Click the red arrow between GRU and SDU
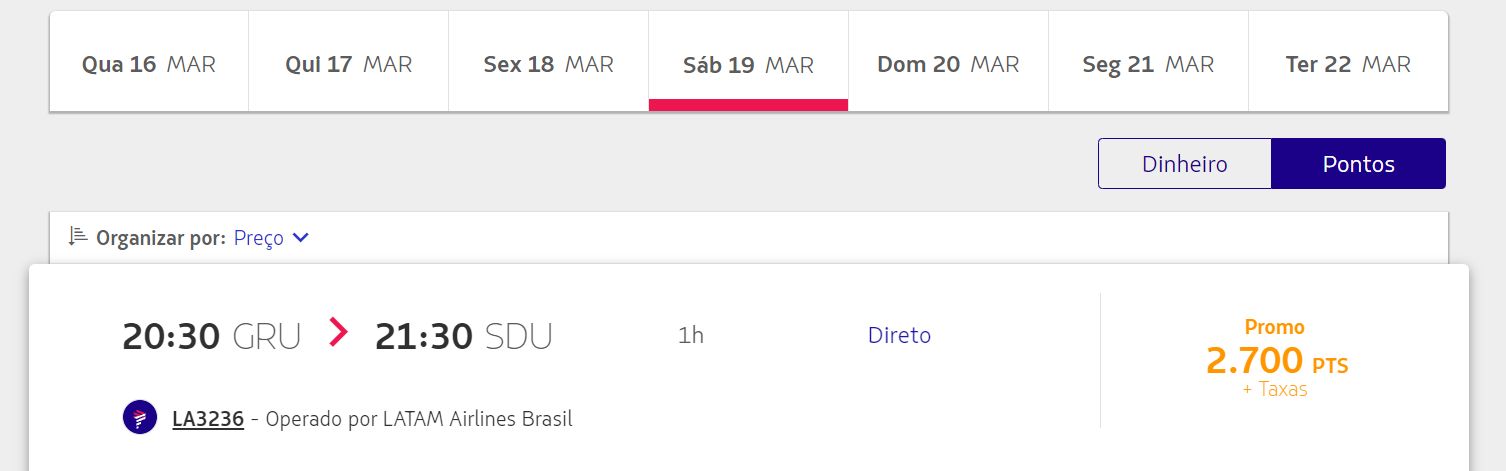The height and width of the screenshot is (471, 1506). (339, 332)
